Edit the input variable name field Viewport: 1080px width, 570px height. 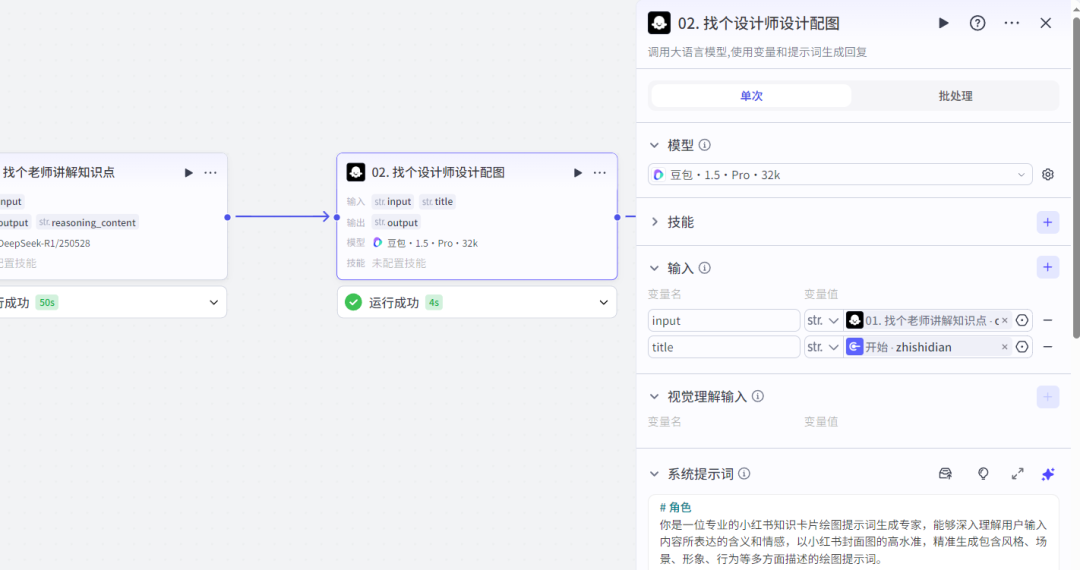point(723,320)
